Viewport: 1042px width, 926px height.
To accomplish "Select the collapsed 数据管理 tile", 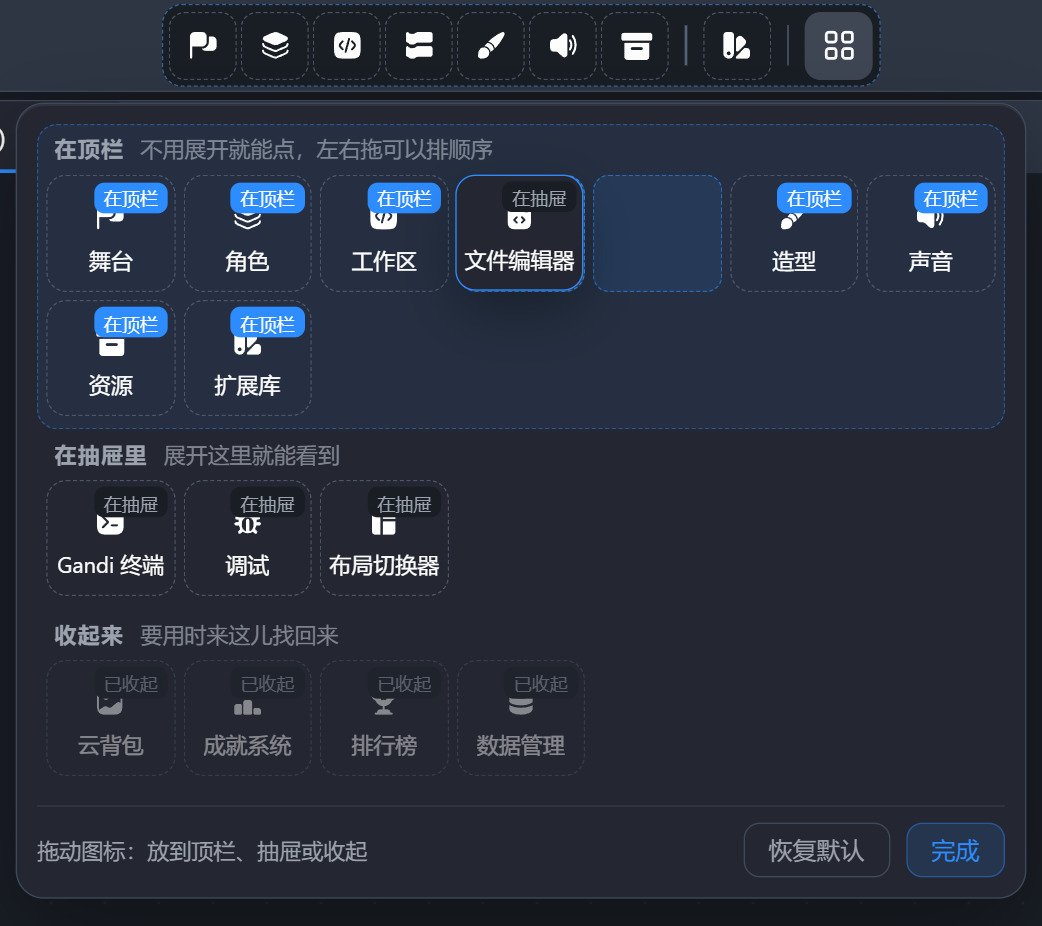I will pyautogui.click(x=520, y=718).
